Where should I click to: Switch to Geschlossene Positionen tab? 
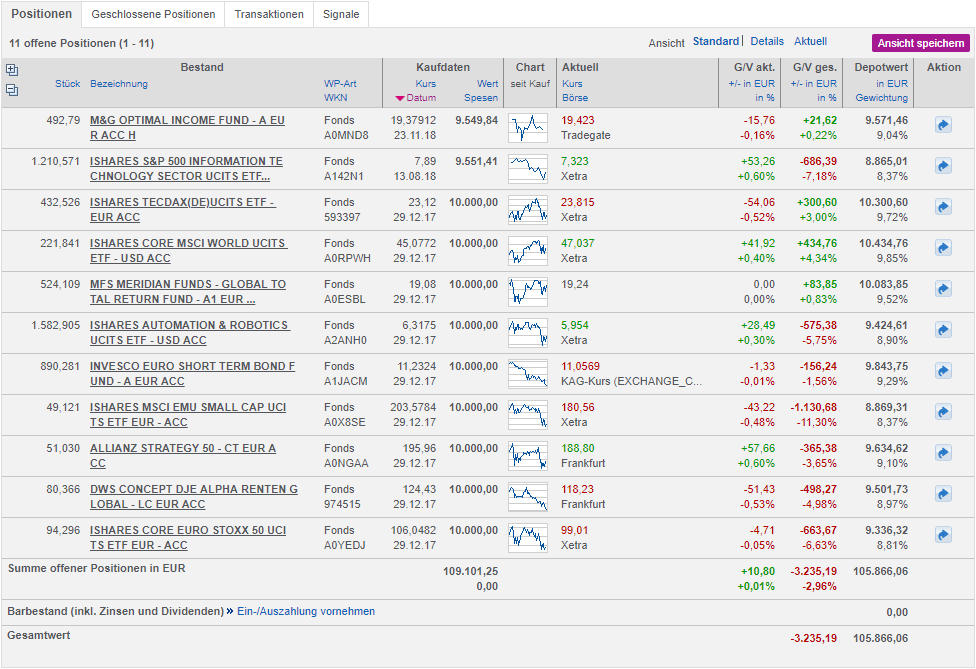(153, 15)
